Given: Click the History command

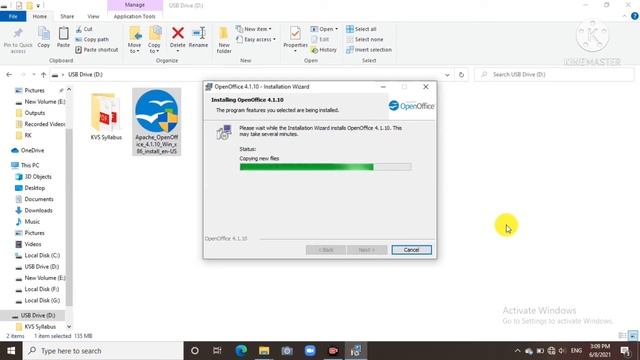Looking at the screenshot, I should click(x=324, y=50).
